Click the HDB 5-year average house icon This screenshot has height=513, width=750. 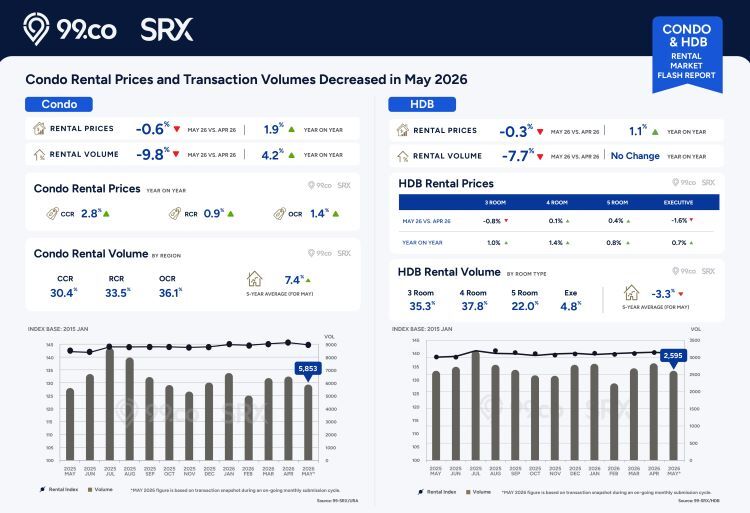631,292
